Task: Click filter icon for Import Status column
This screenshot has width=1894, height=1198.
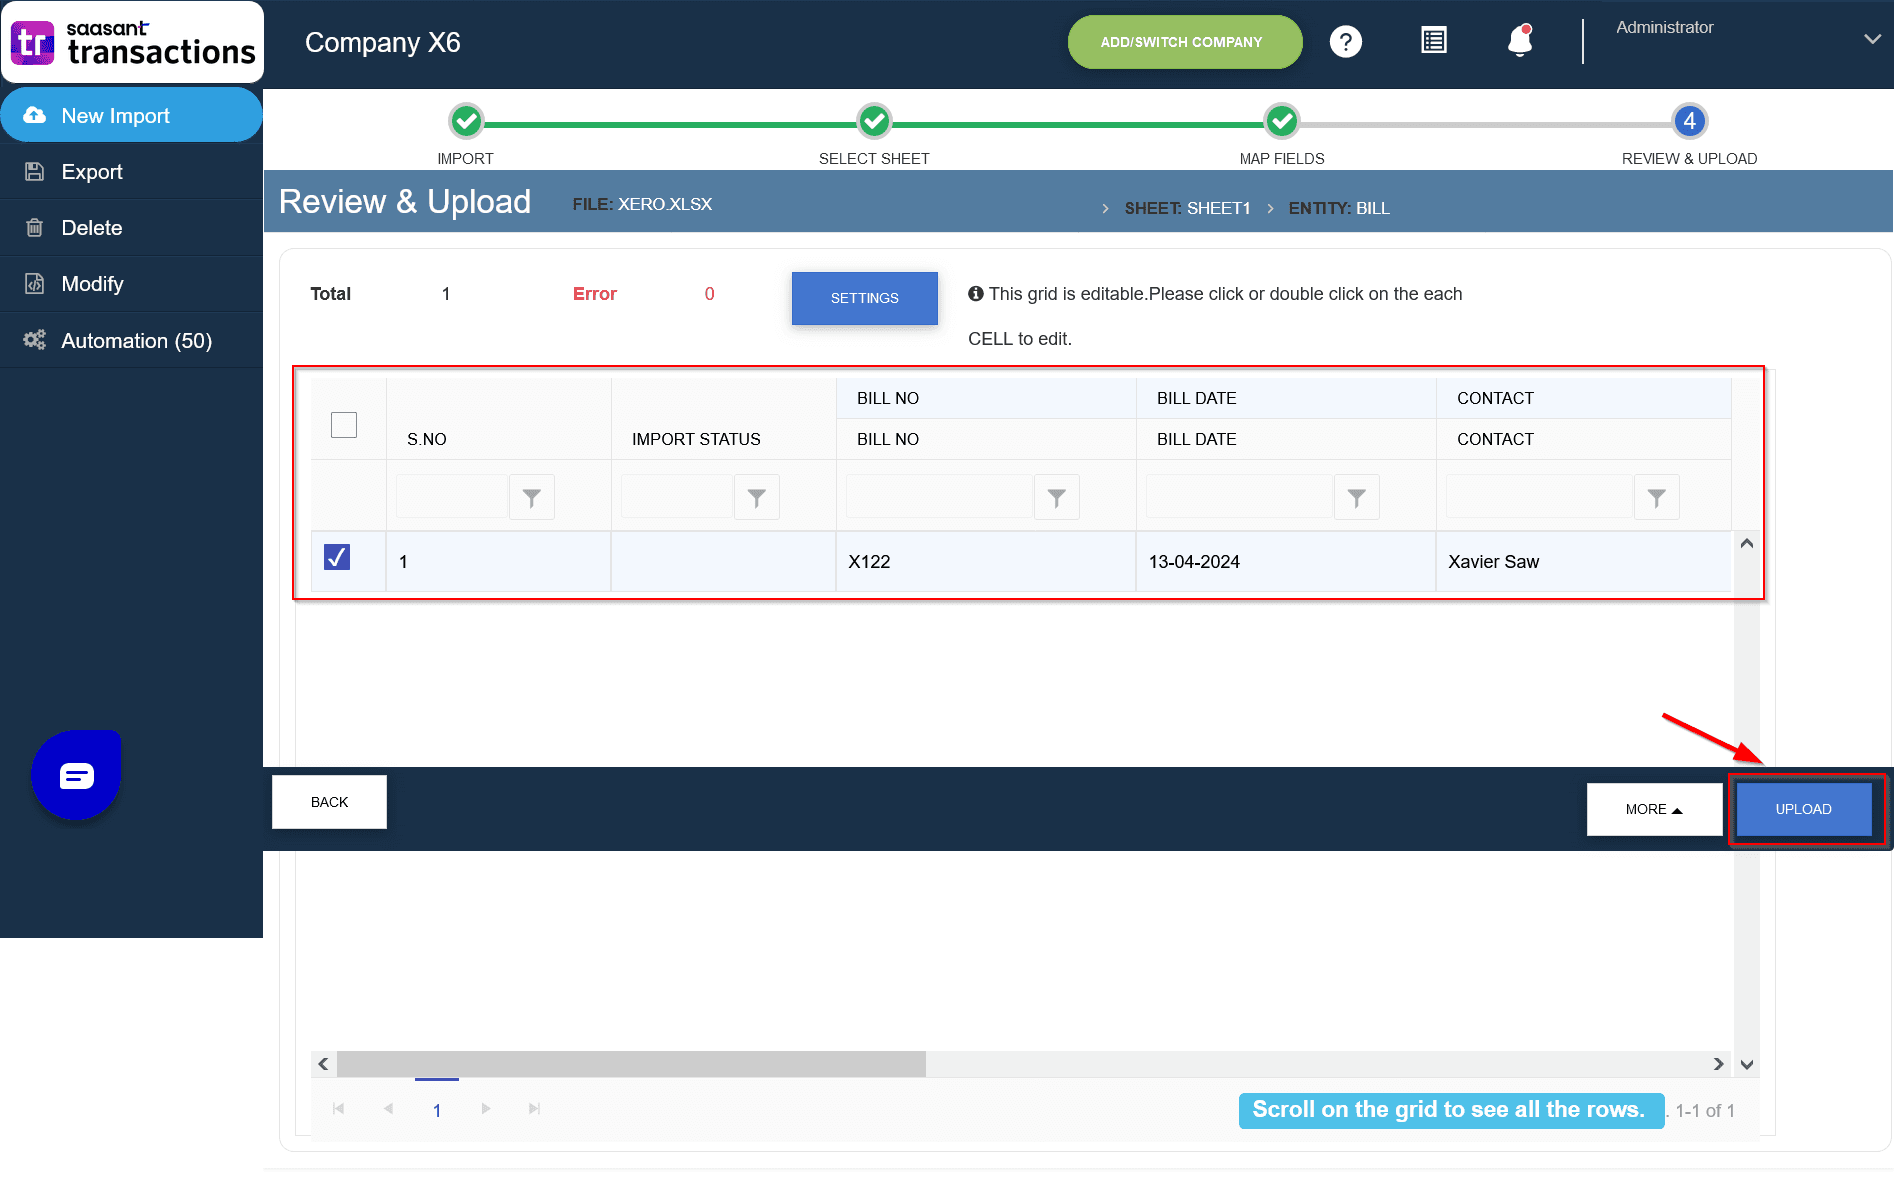Action: pos(757,497)
